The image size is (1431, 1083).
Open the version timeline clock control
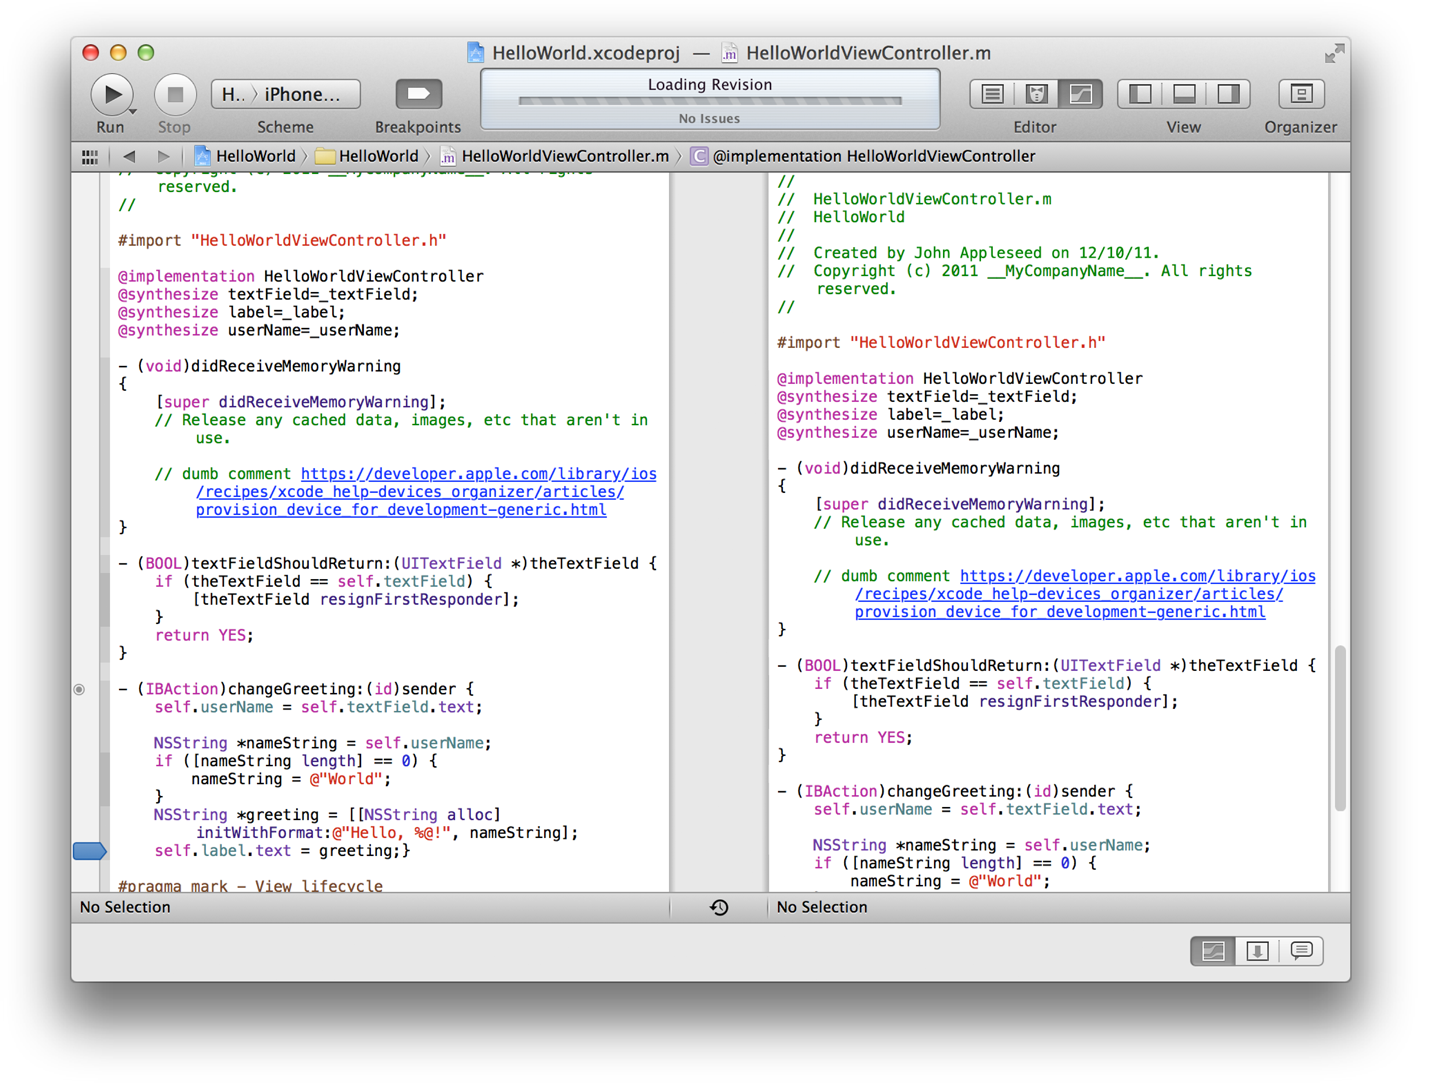718,907
